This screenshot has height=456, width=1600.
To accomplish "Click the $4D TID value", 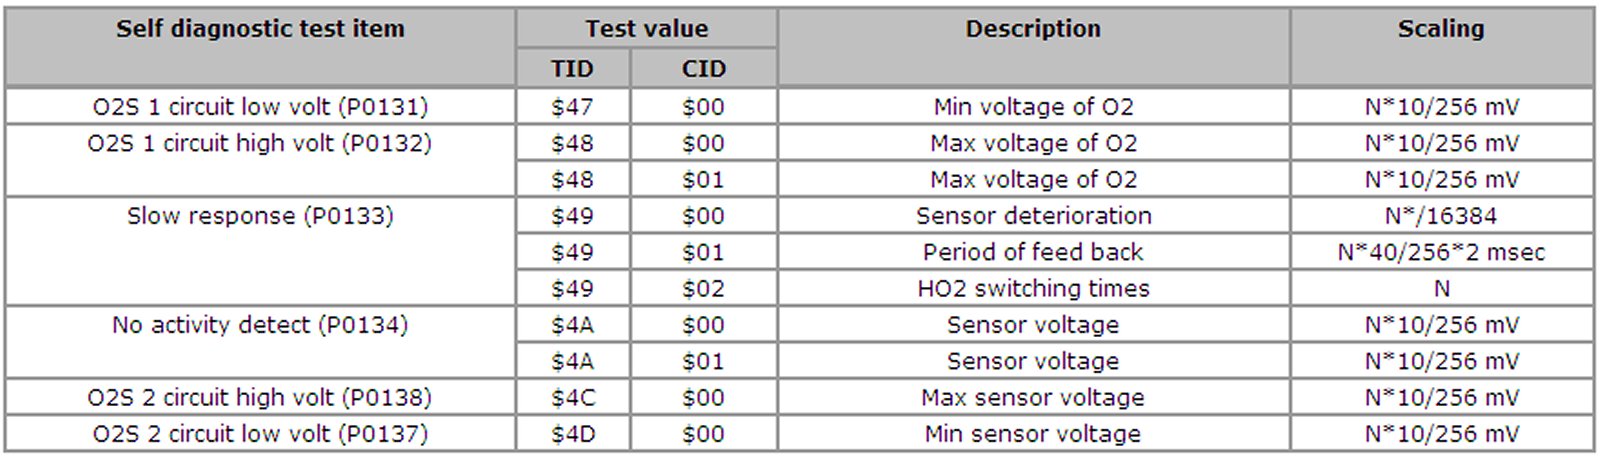I will click(x=572, y=434).
